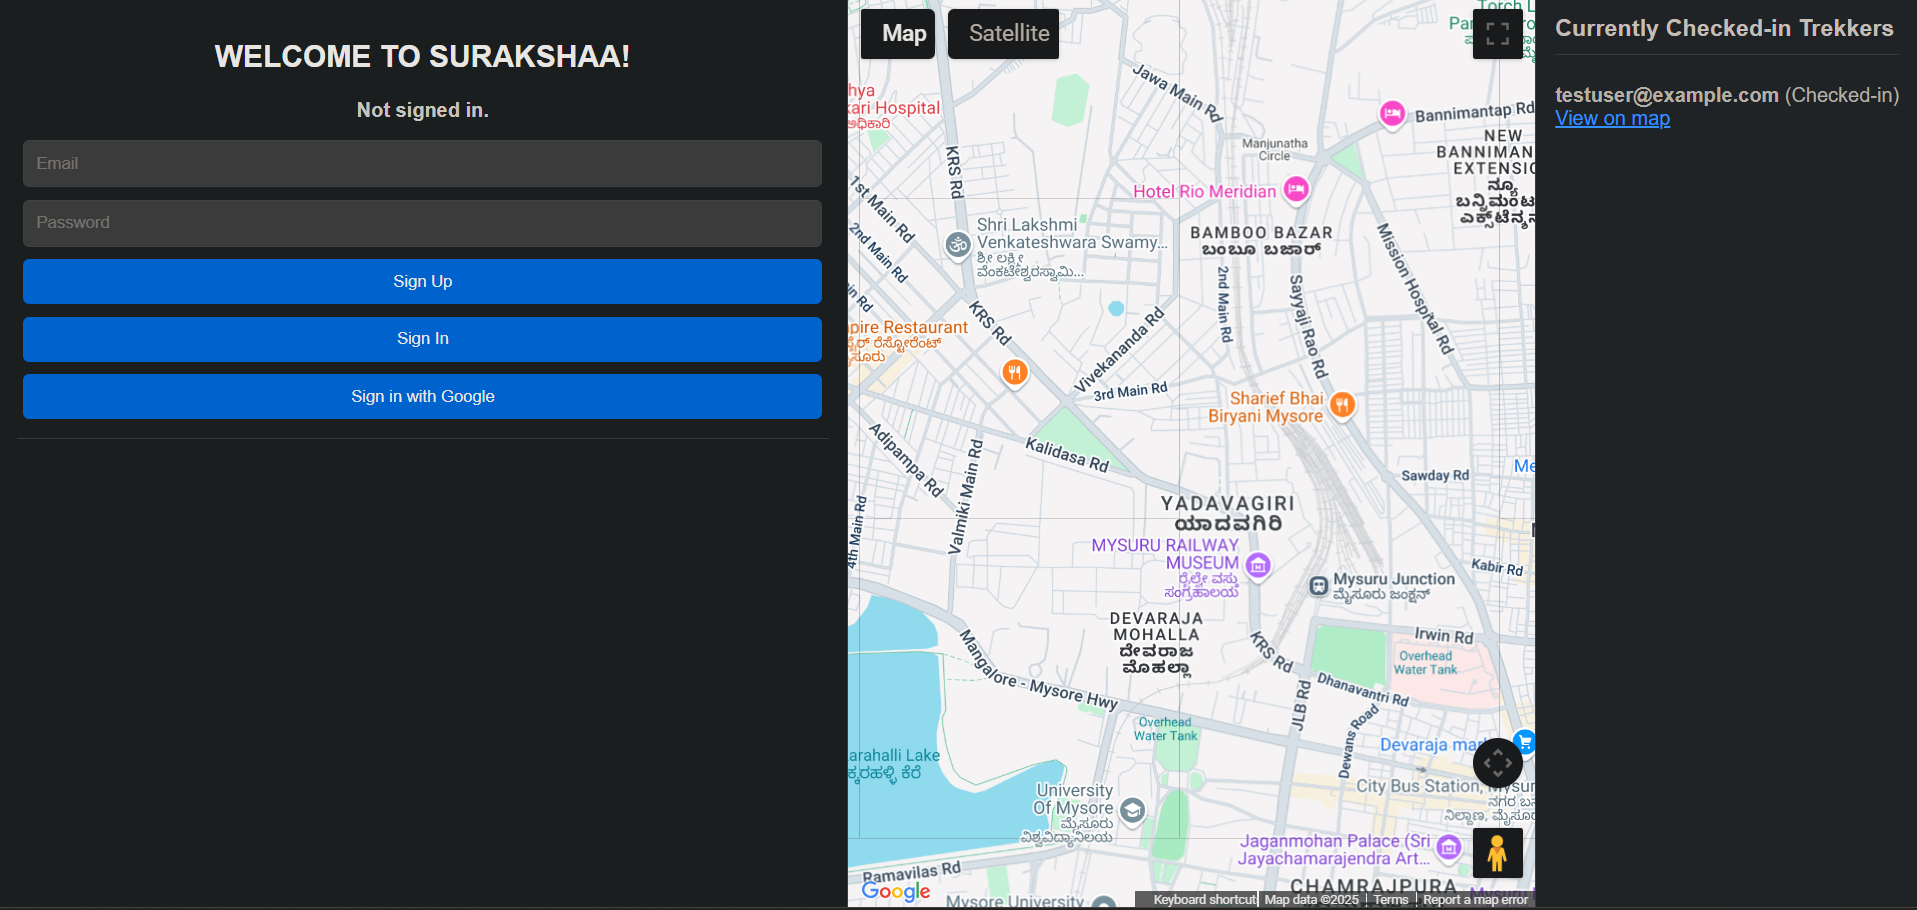Click the Manjunatha Circle label

(1274, 150)
